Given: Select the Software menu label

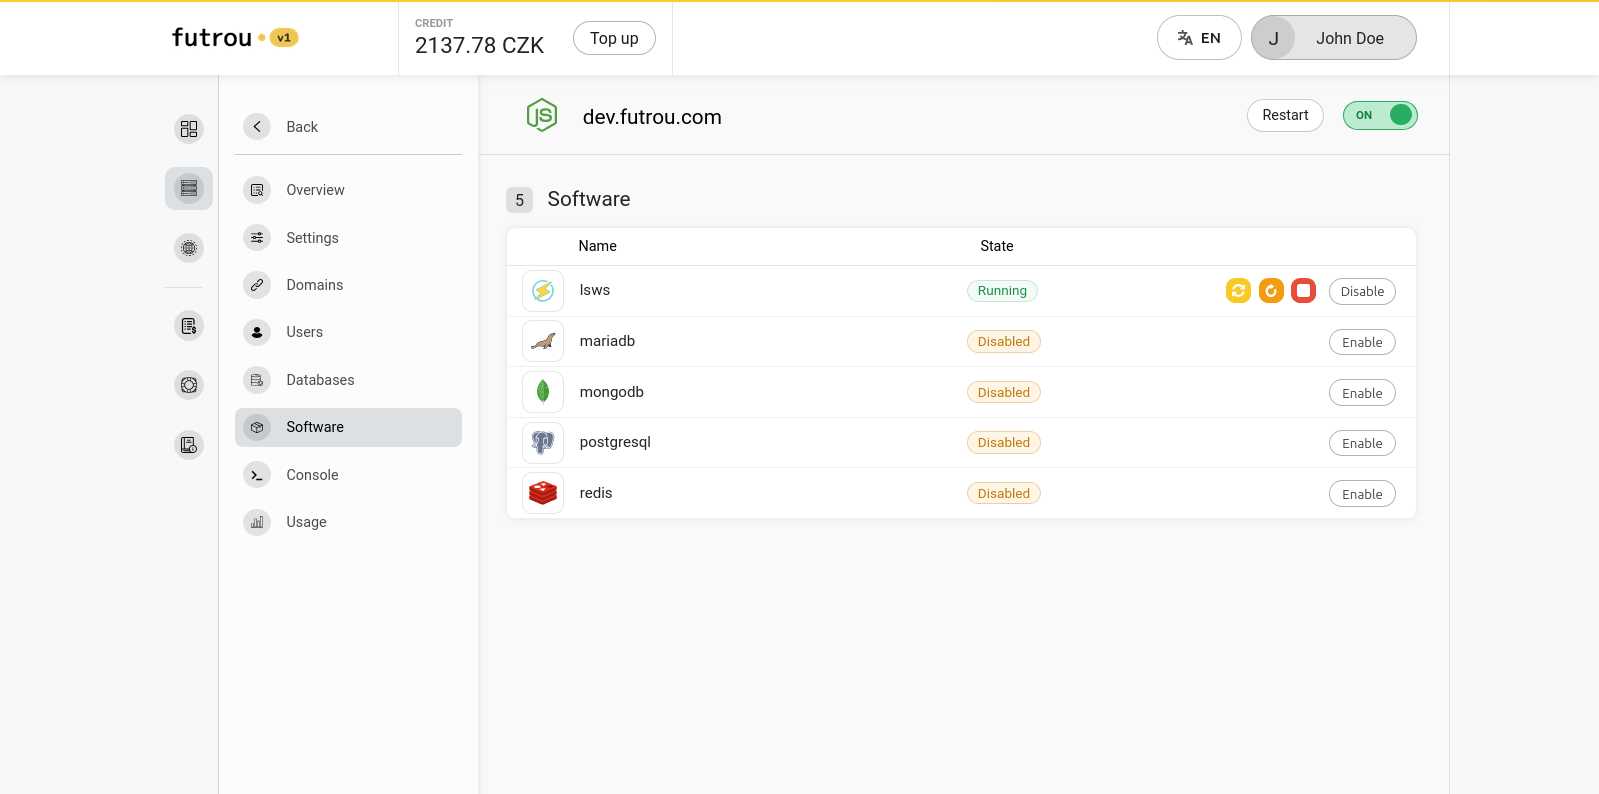Looking at the screenshot, I should 315,427.
